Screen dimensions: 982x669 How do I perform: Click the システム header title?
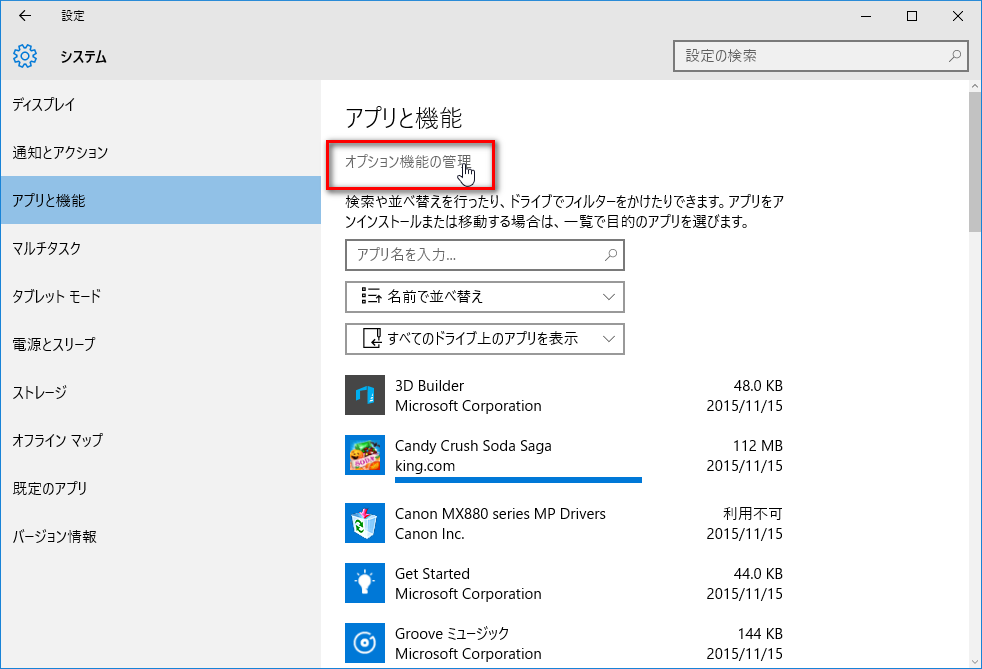pos(83,56)
